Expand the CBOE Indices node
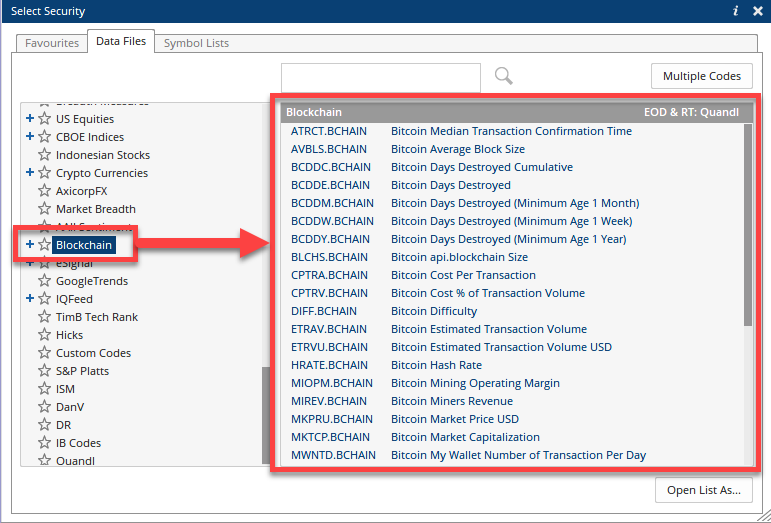The height and width of the screenshot is (523, 771). (30, 136)
